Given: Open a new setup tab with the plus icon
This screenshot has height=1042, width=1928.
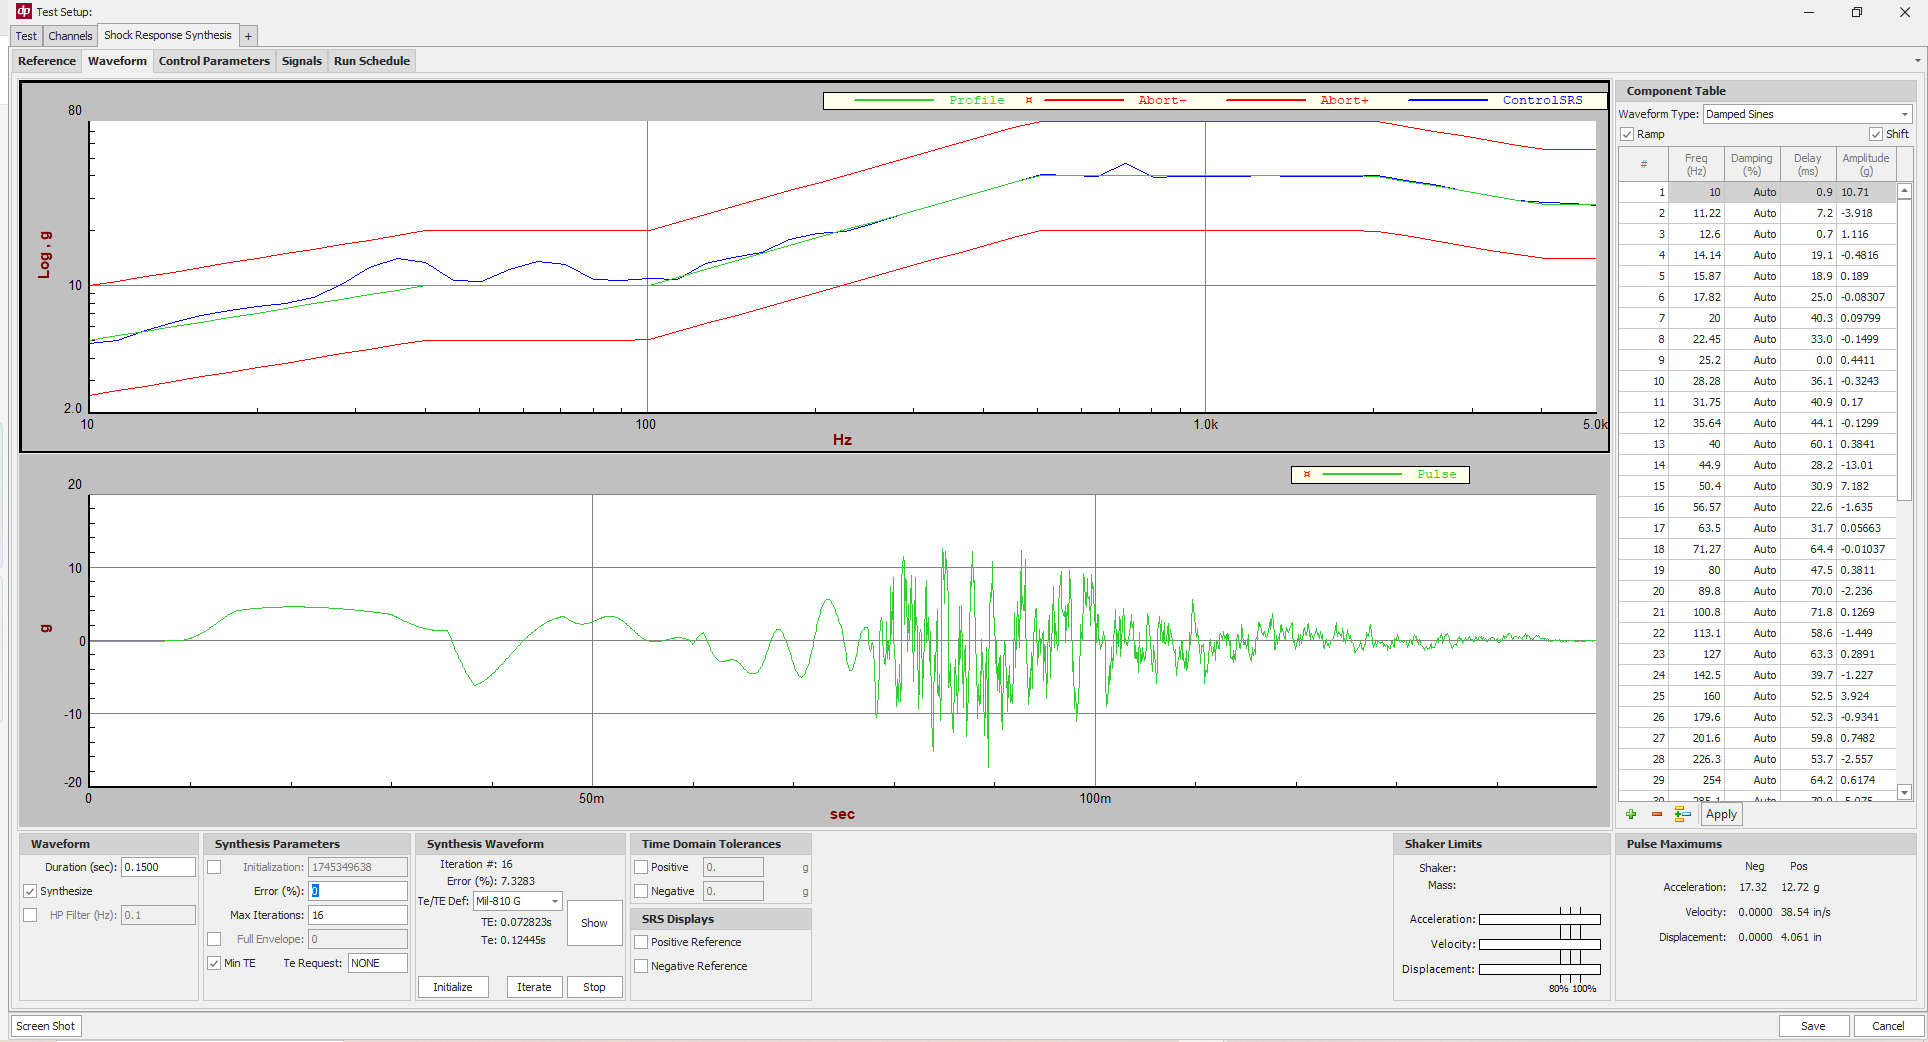Looking at the screenshot, I should (247, 35).
